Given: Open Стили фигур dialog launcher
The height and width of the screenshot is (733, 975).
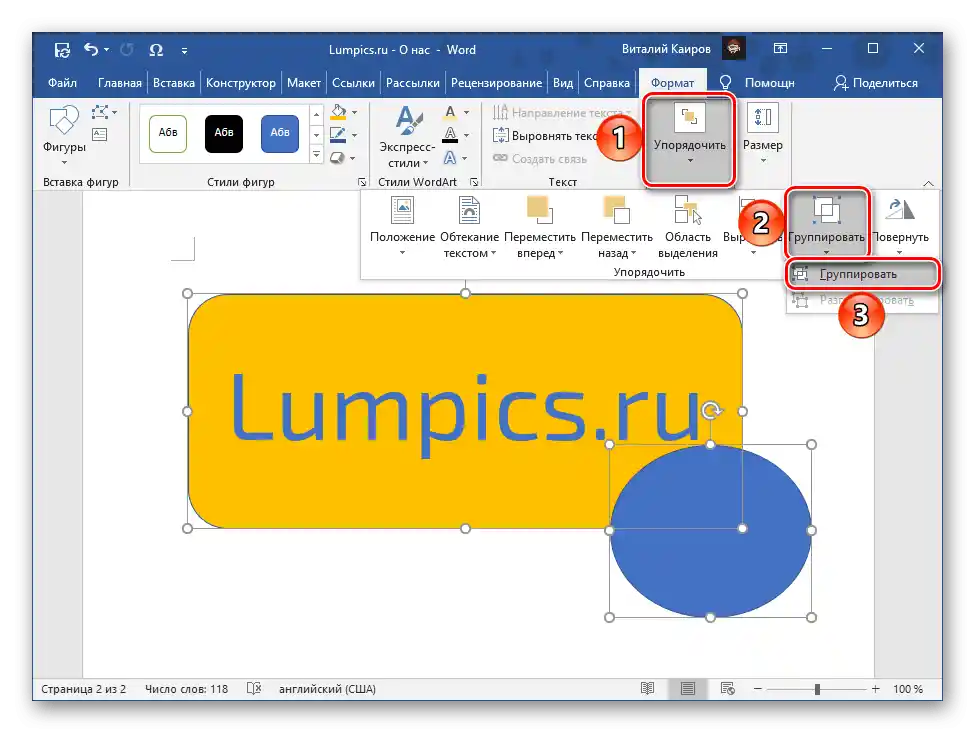Looking at the screenshot, I should [362, 182].
